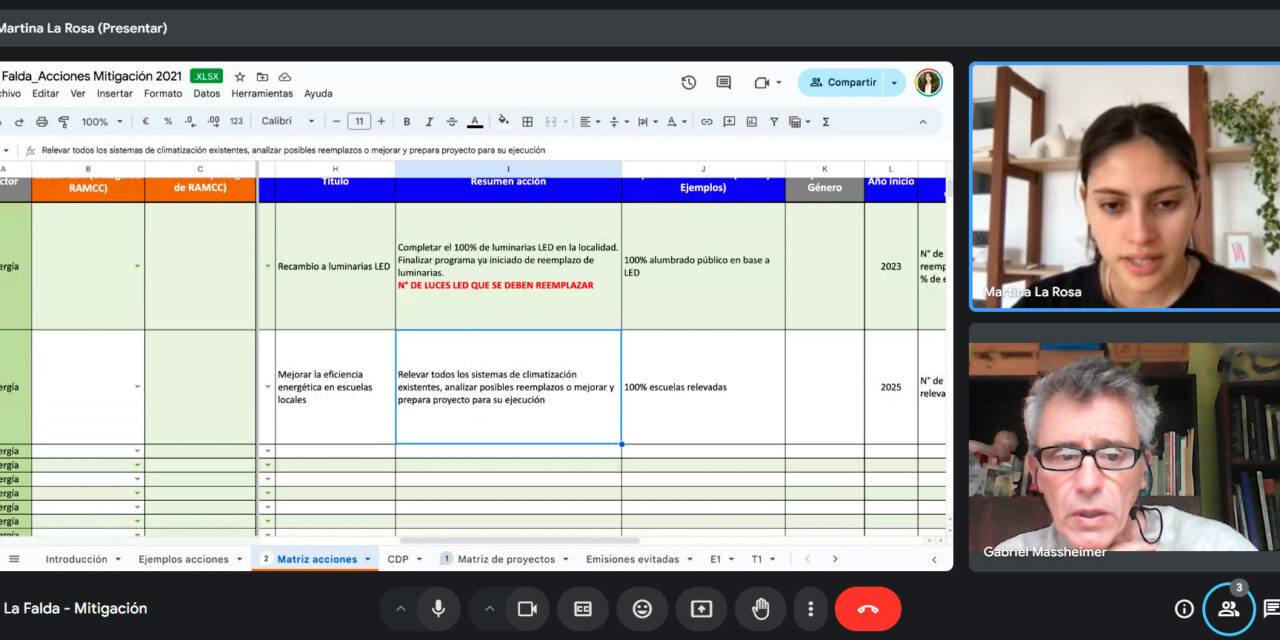Click the print icon in toolbar
The height and width of the screenshot is (640, 1280).
(x=42, y=122)
